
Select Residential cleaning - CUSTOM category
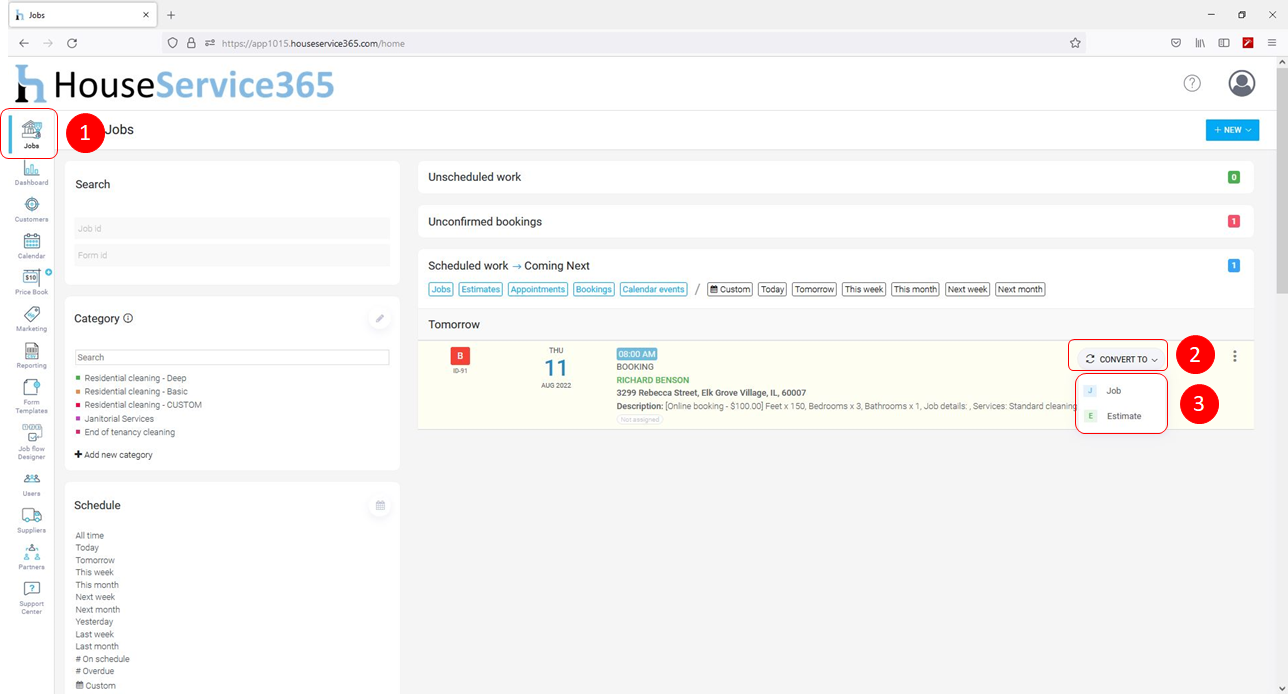[143, 405]
